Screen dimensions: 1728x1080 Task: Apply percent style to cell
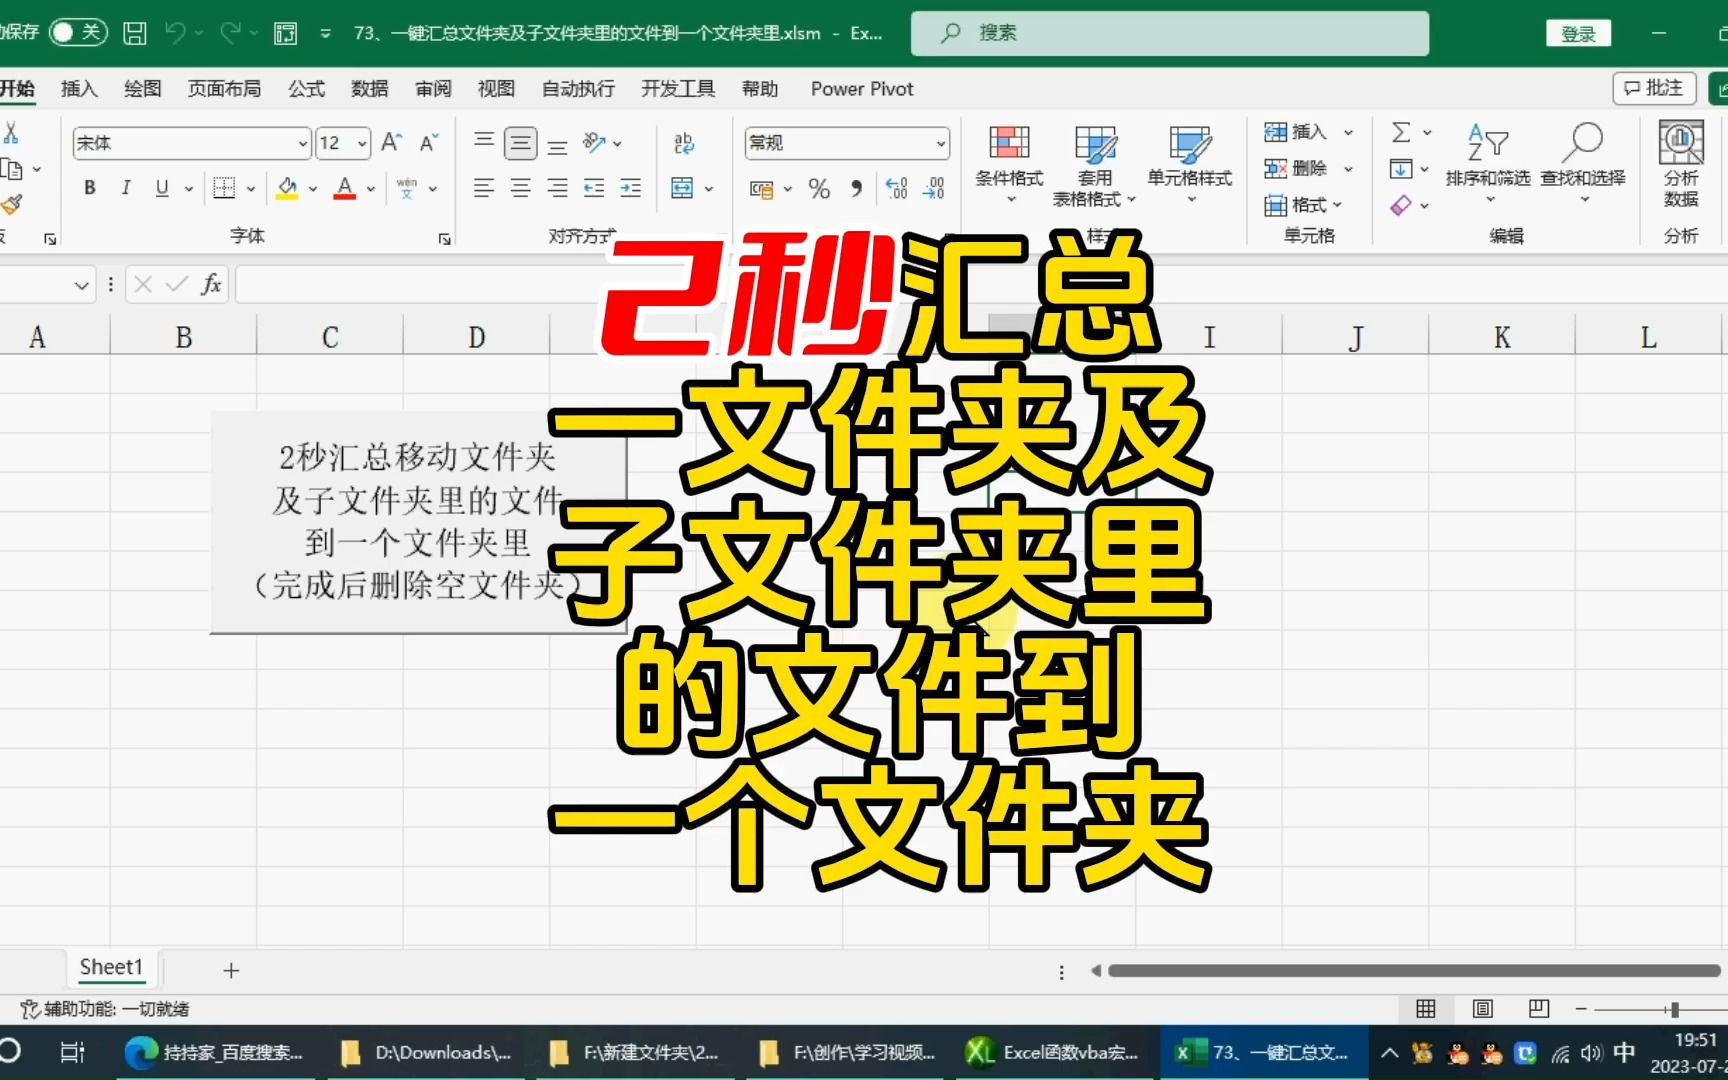click(x=819, y=188)
